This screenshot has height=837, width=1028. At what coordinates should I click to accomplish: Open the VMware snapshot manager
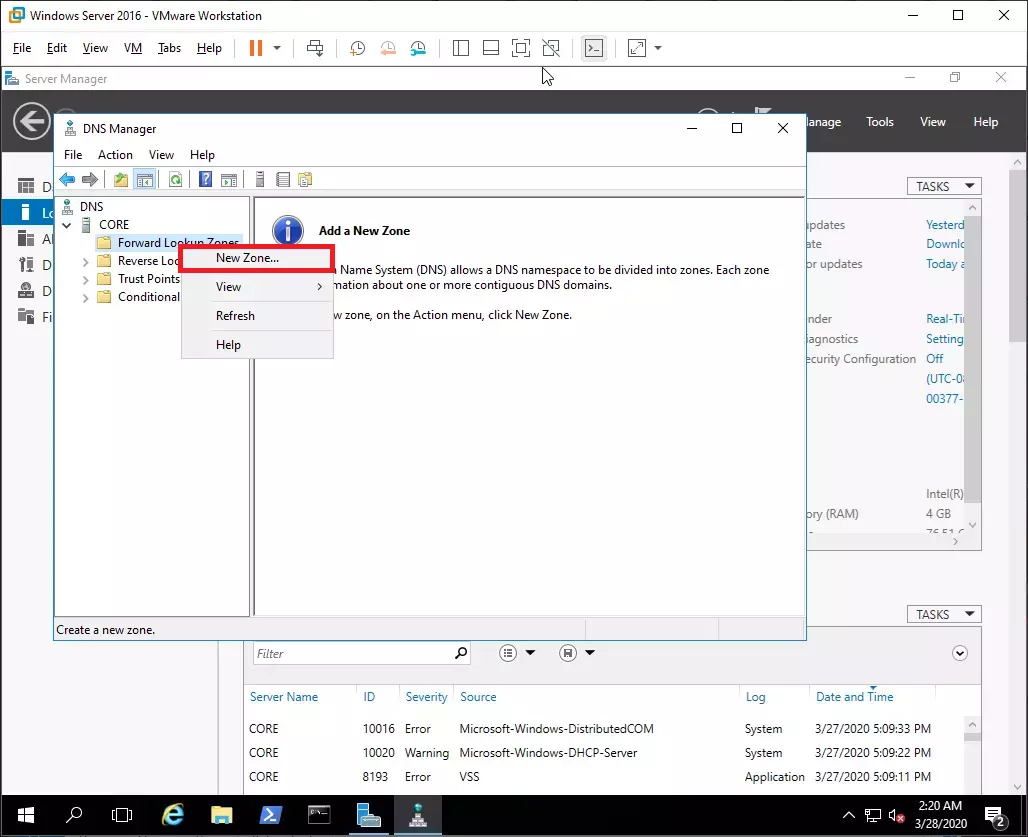click(418, 48)
